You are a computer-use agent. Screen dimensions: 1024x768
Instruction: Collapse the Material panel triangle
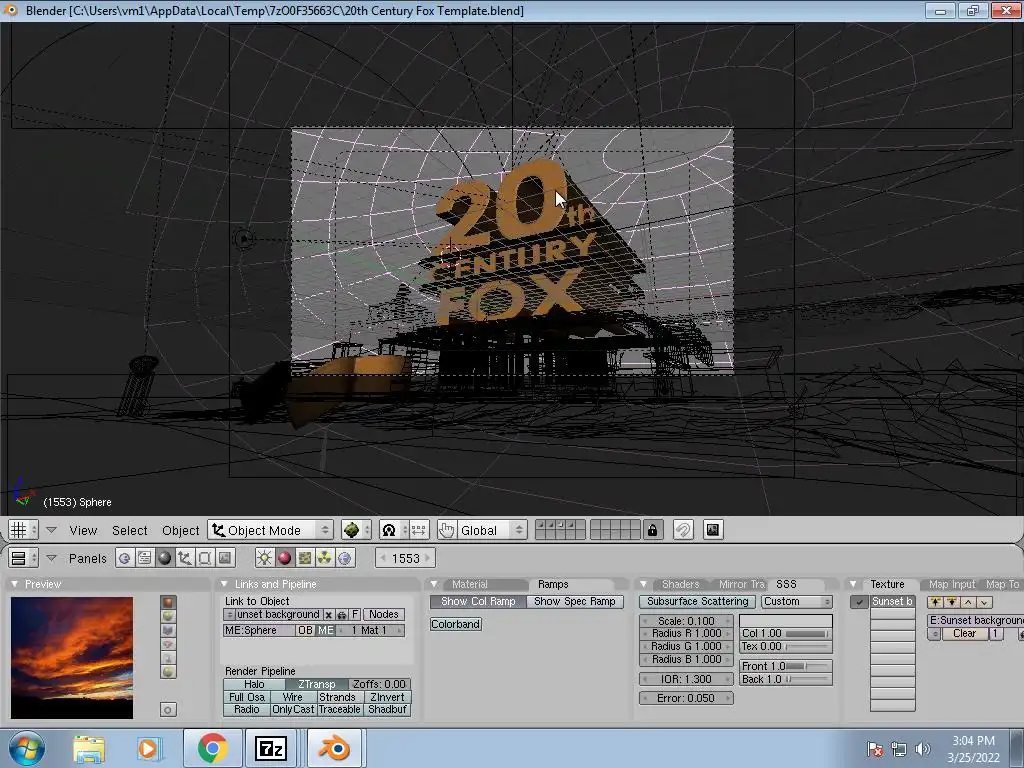[434, 584]
